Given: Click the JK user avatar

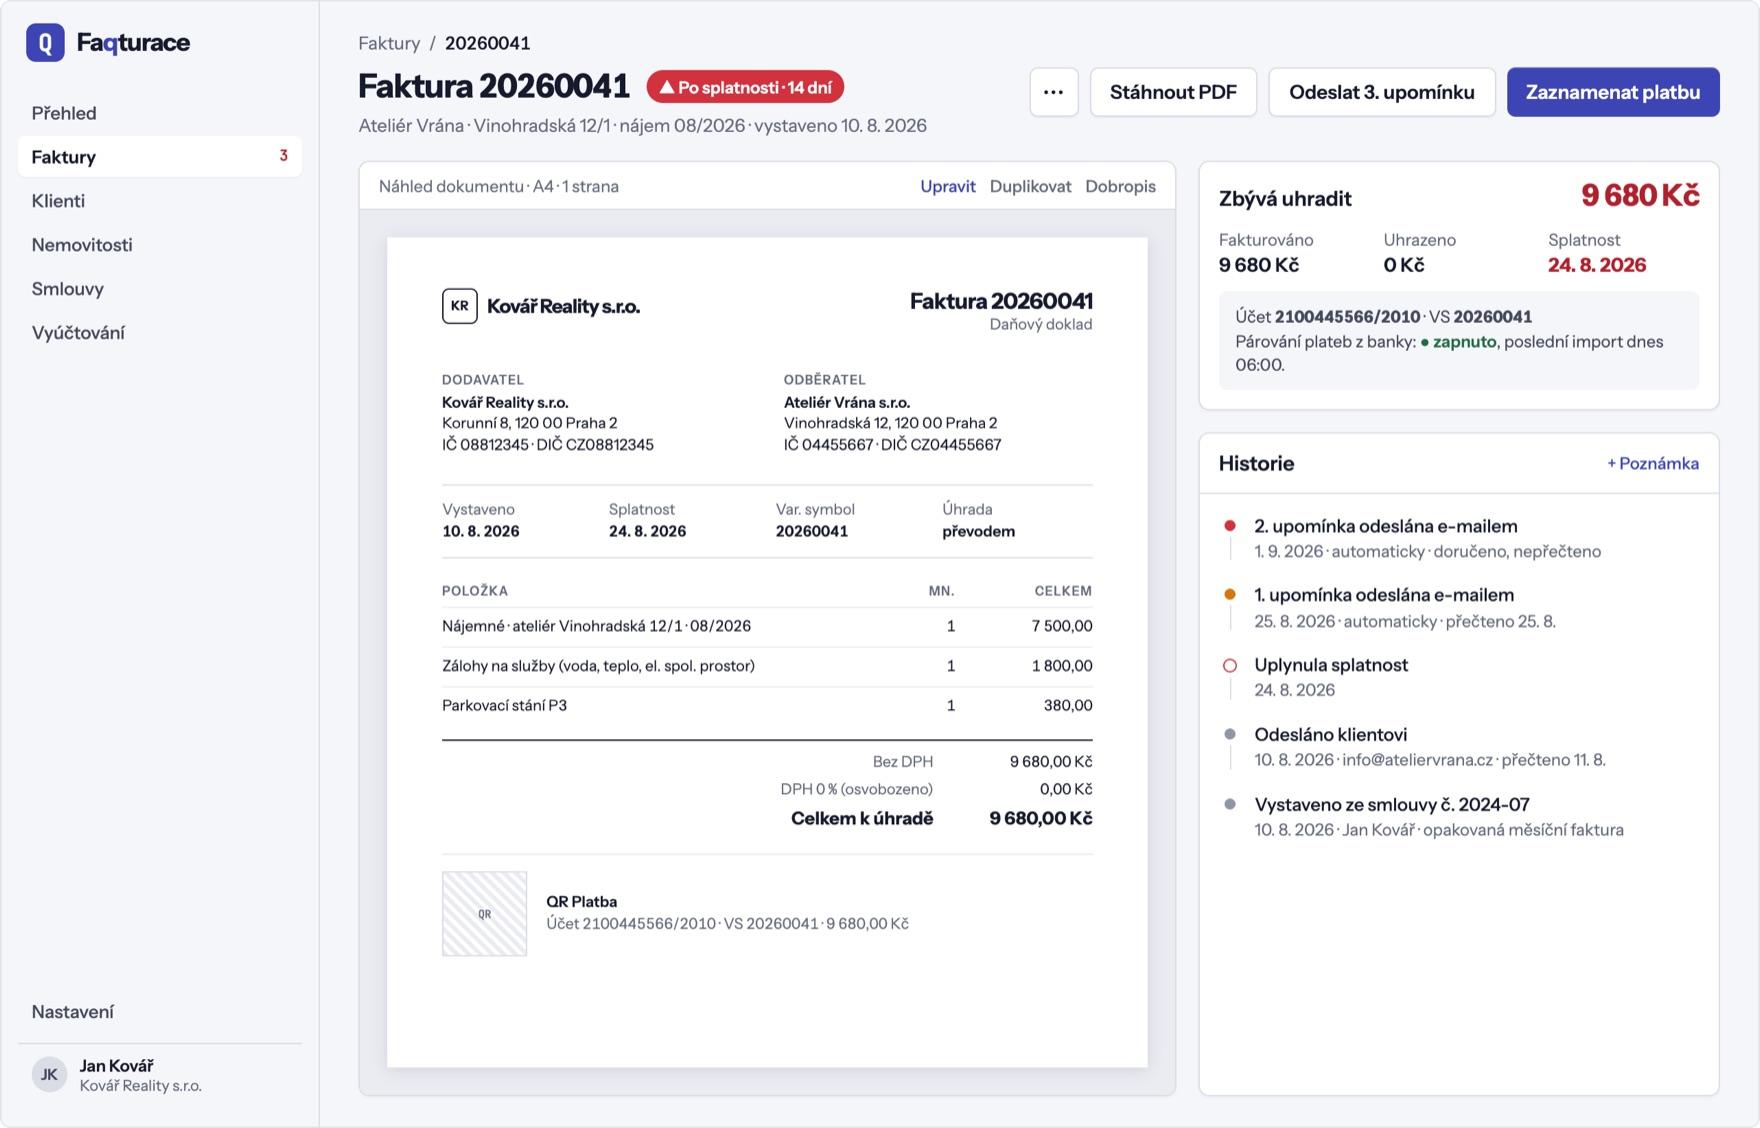Looking at the screenshot, I should click(x=49, y=1075).
